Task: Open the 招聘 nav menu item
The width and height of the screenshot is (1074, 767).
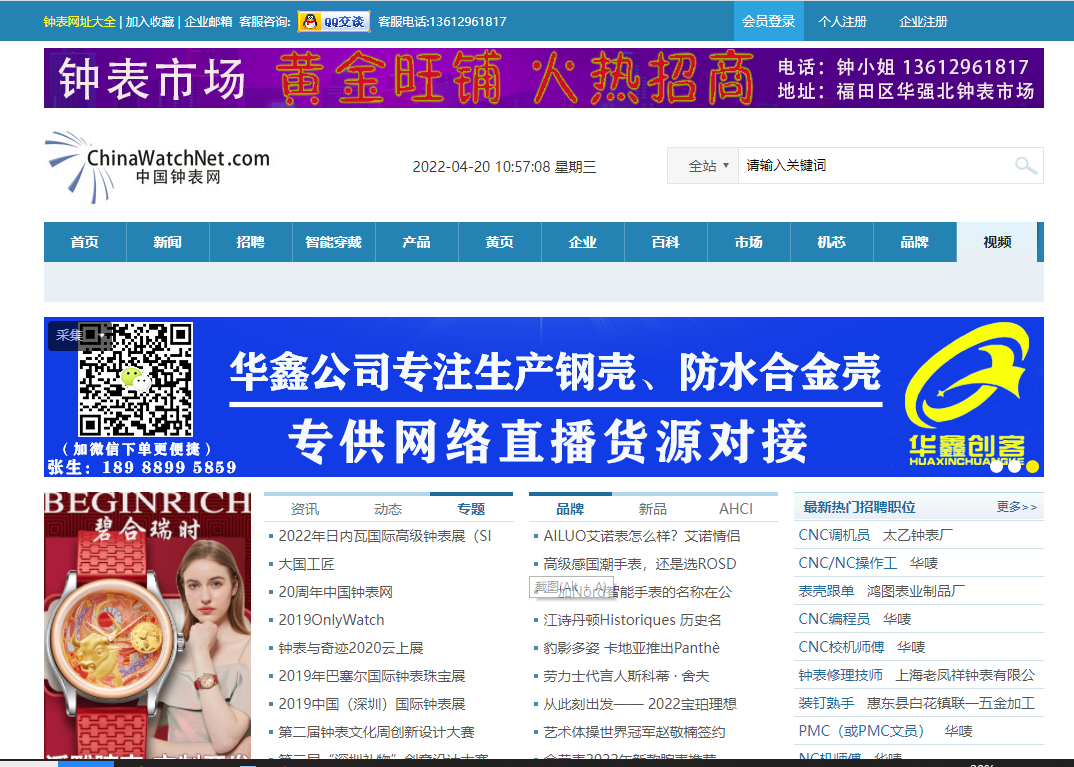Action: [251, 242]
